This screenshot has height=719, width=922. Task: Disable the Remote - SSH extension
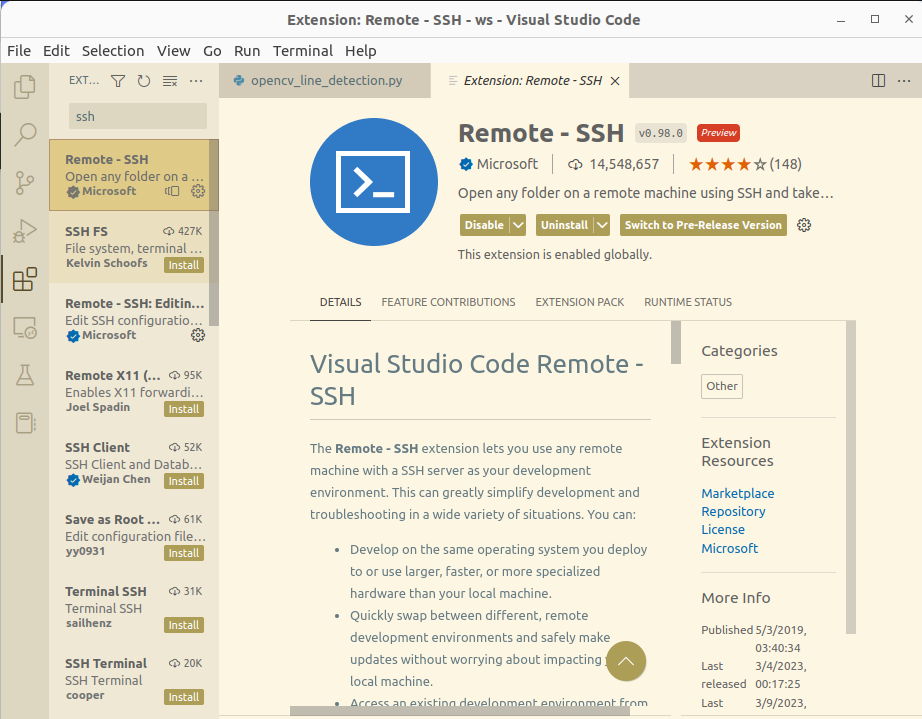[485, 225]
